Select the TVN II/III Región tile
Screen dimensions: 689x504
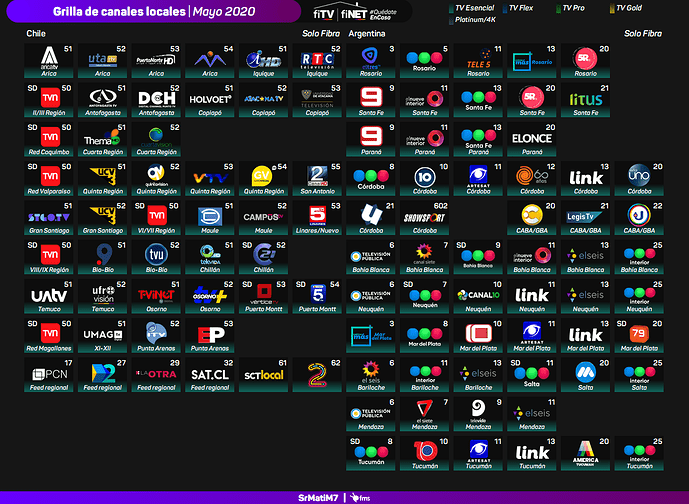coord(49,100)
